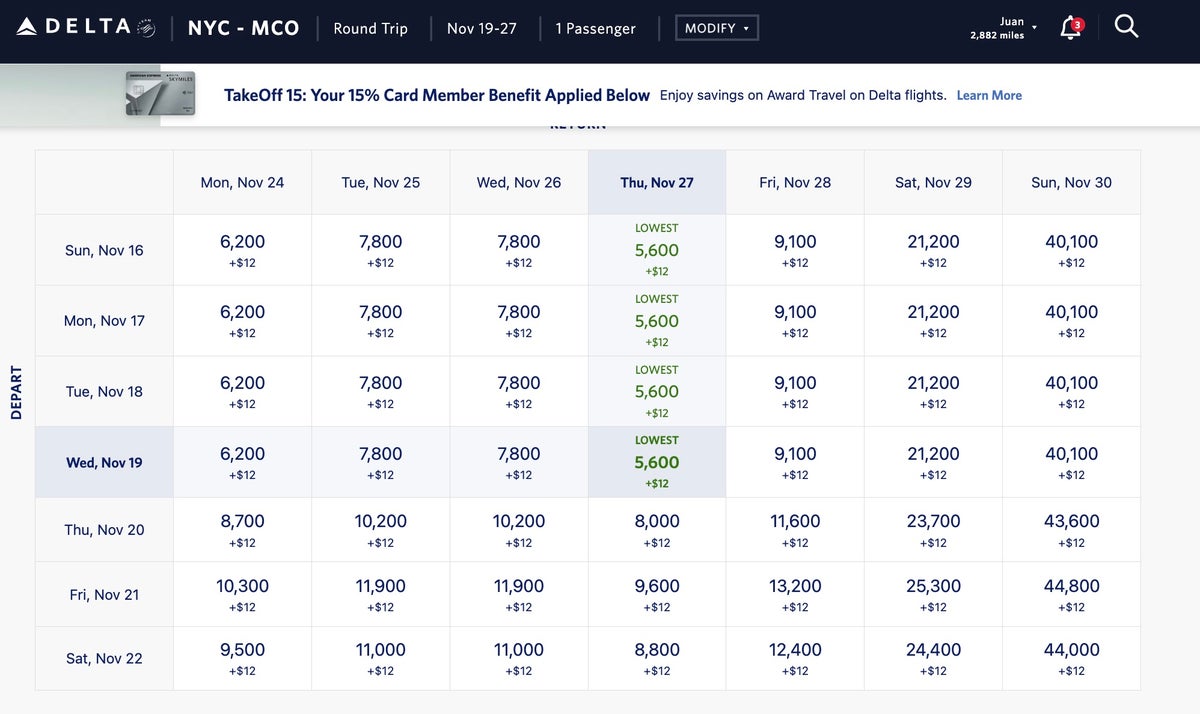Select 8,000 fare departing Thu, Nov 20
1200x714 pixels.
click(657, 530)
